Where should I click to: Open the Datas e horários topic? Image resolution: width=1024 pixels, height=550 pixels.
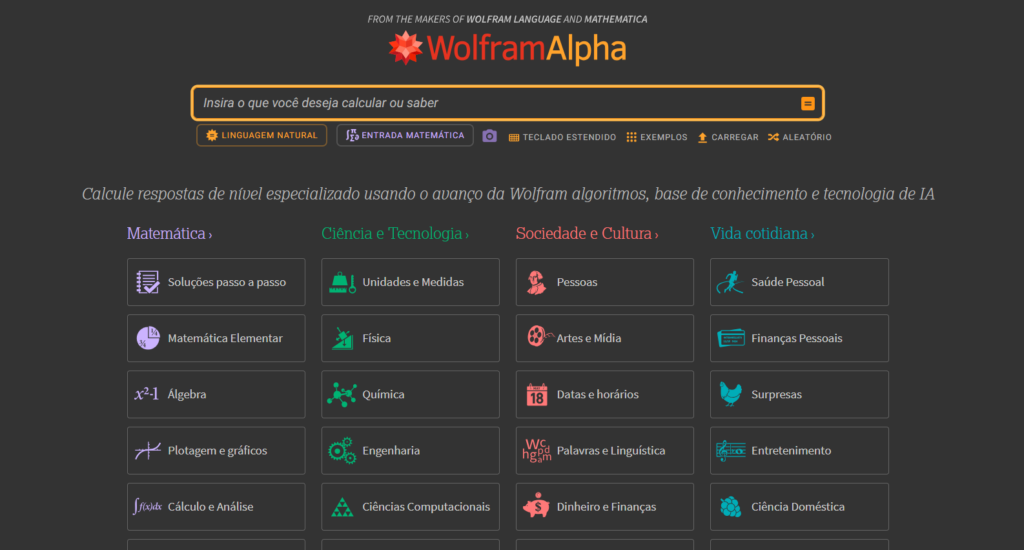[x=605, y=395]
